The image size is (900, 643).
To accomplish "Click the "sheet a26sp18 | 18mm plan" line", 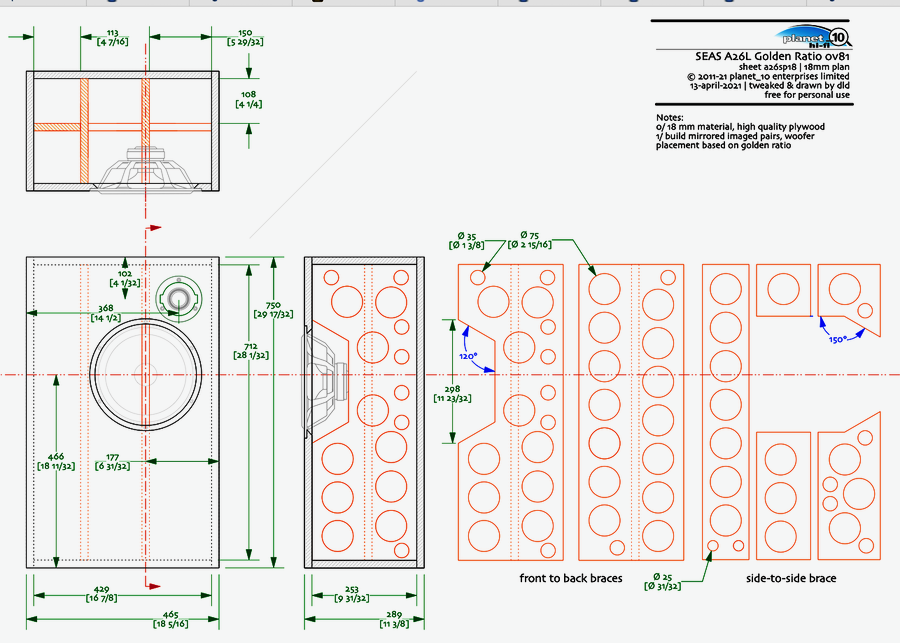I will [794, 67].
